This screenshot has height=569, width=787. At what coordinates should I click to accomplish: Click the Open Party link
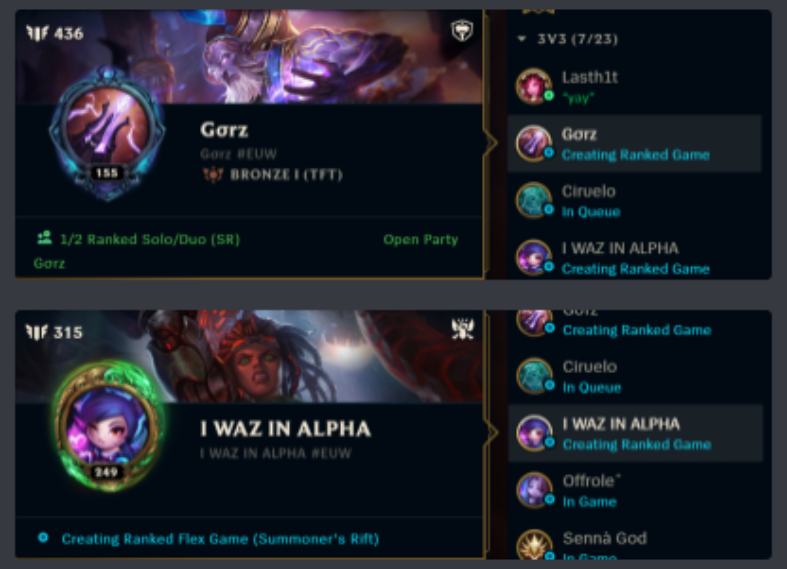(x=421, y=239)
